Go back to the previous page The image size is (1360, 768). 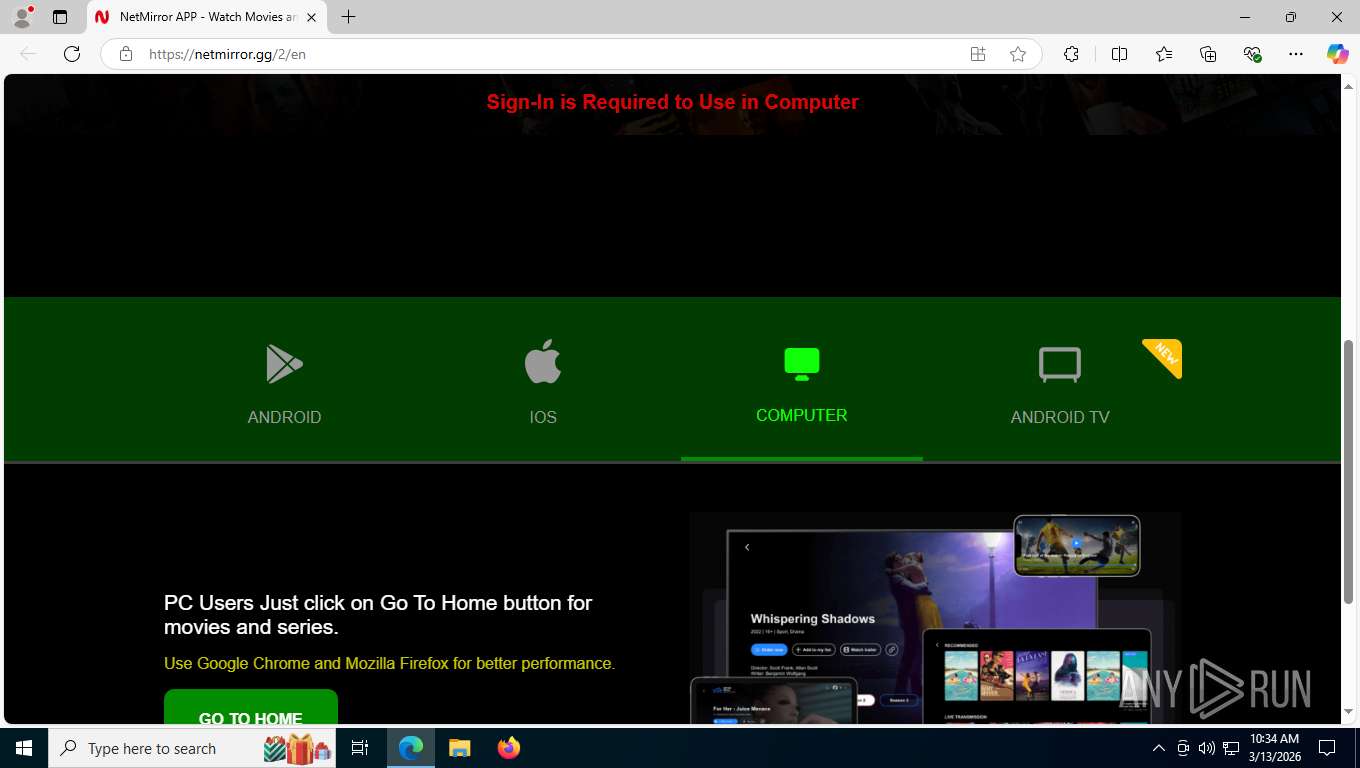click(x=28, y=54)
